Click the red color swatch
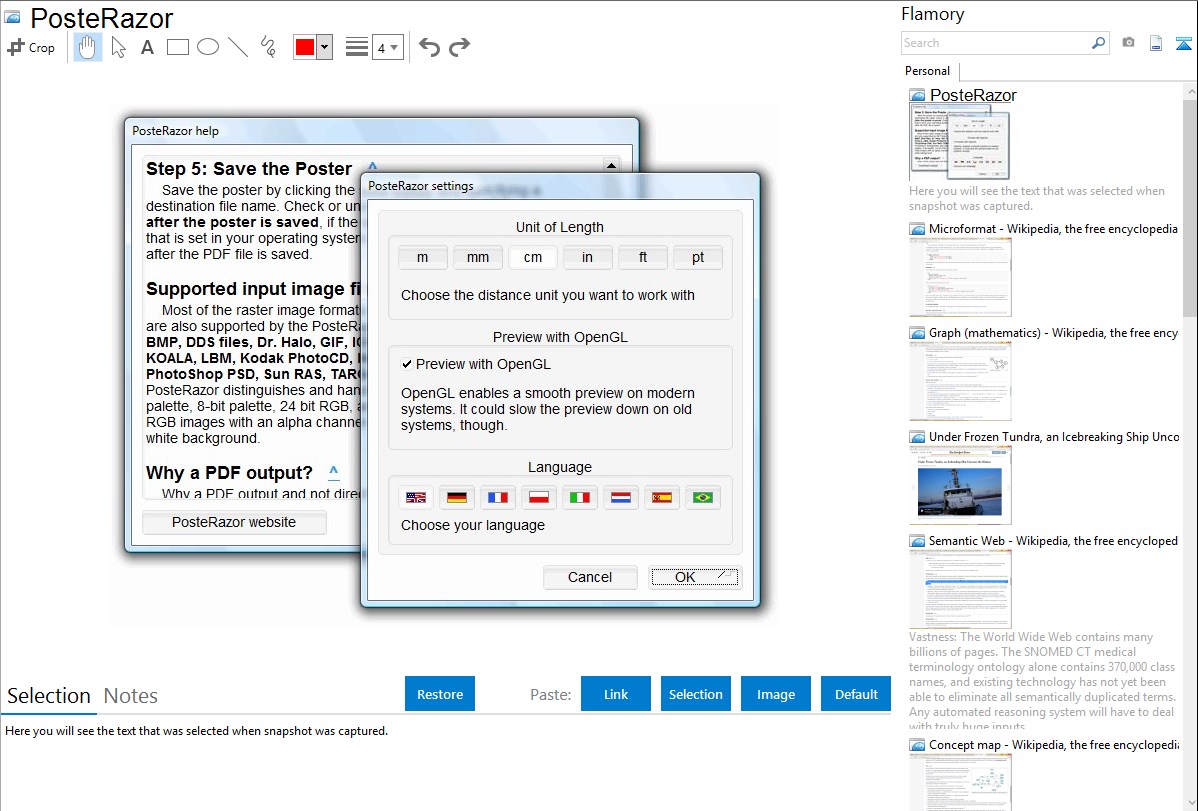 (305, 47)
